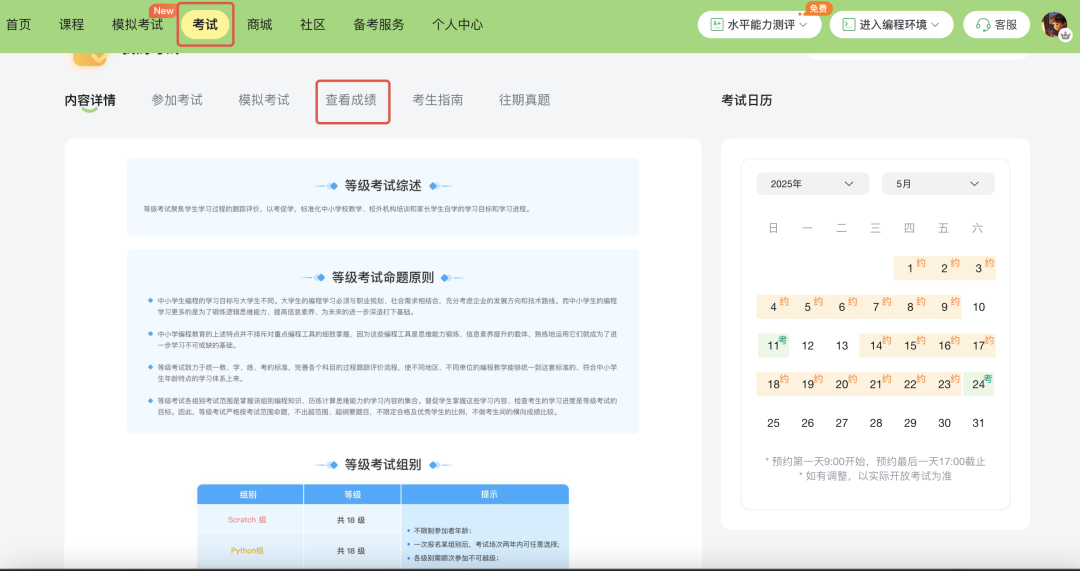Viewport: 1080px width, 571px height.
Task: Click the New badge above 模拟考试
Action: click(x=163, y=10)
